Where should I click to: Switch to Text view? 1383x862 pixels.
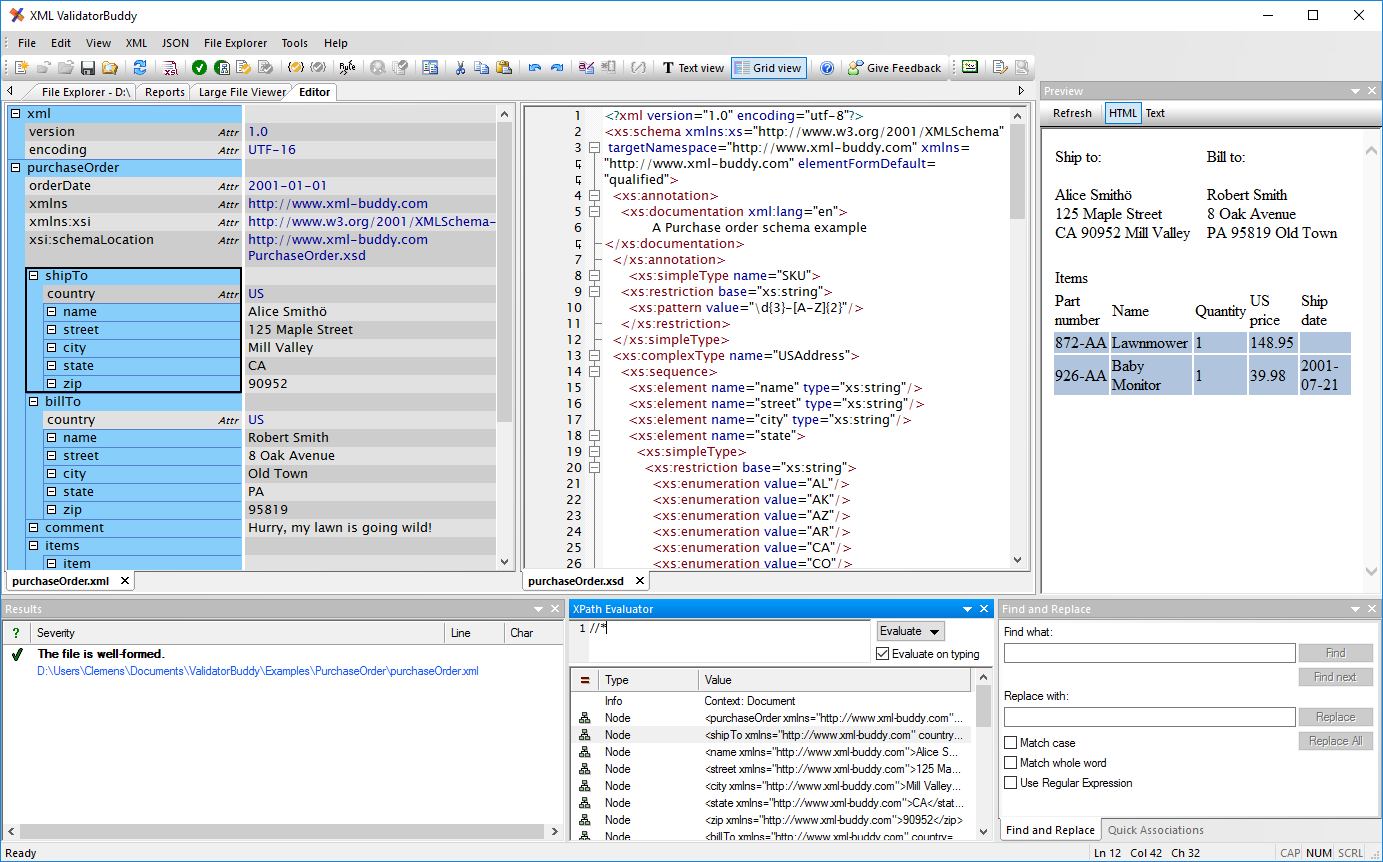(692, 68)
